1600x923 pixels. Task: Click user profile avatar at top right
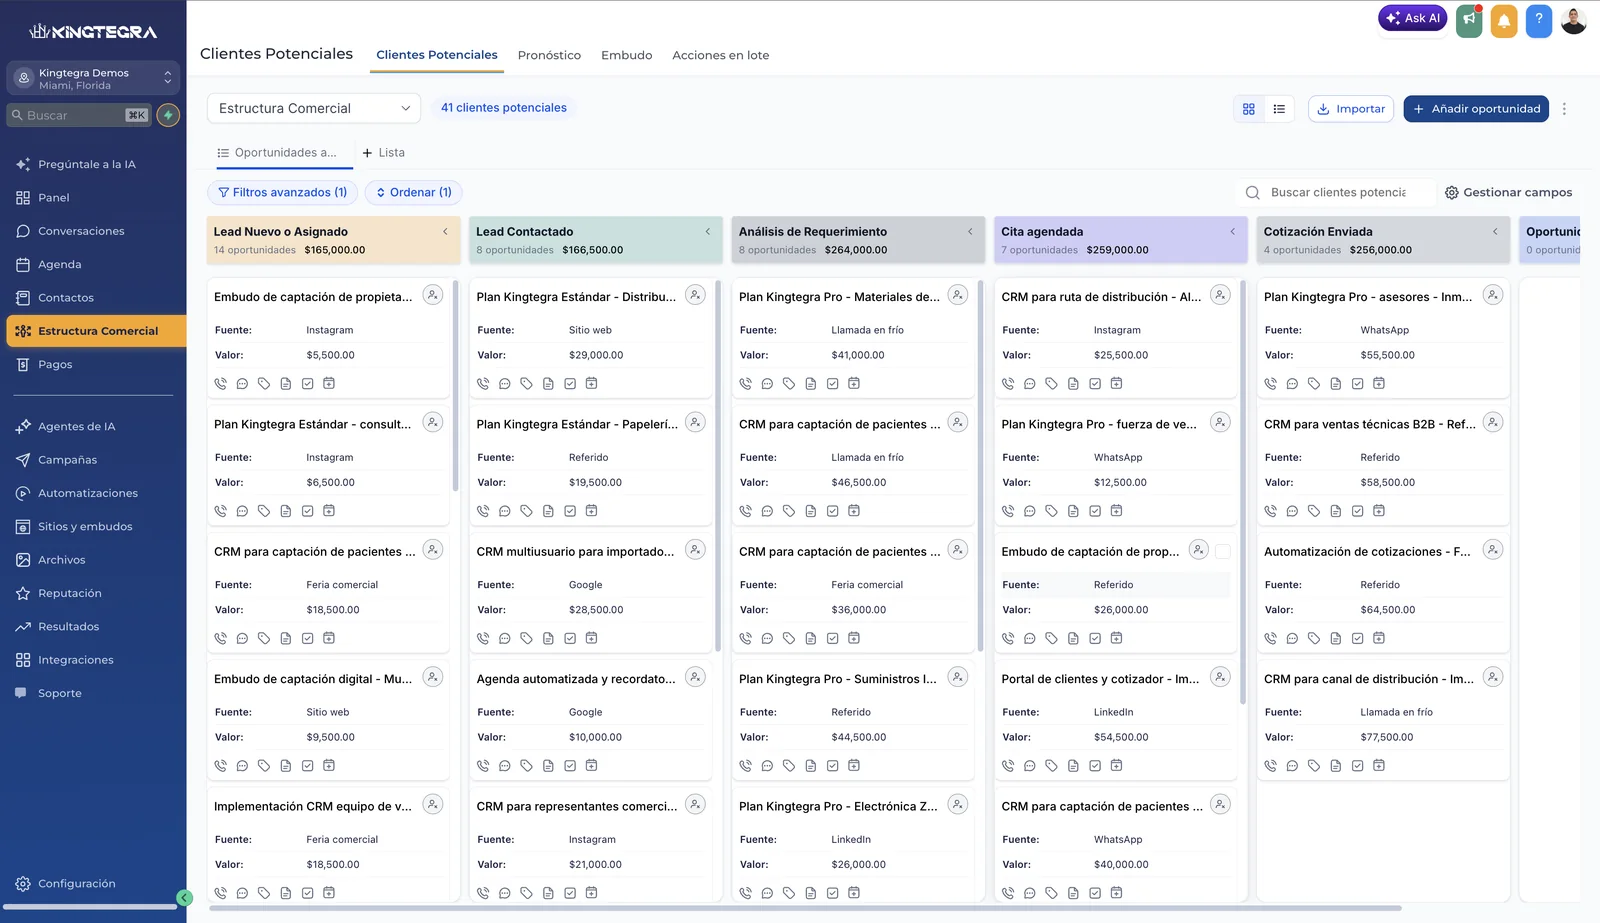1574,20
